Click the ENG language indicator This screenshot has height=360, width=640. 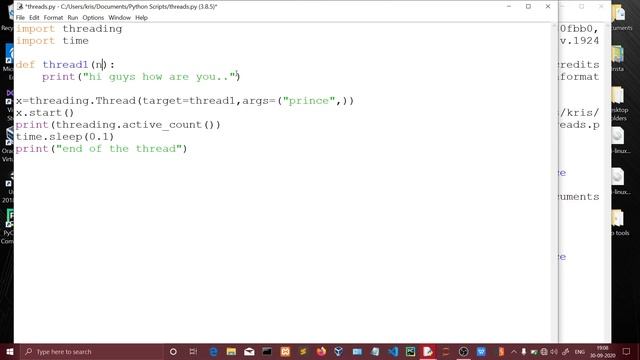(x=580, y=352)
